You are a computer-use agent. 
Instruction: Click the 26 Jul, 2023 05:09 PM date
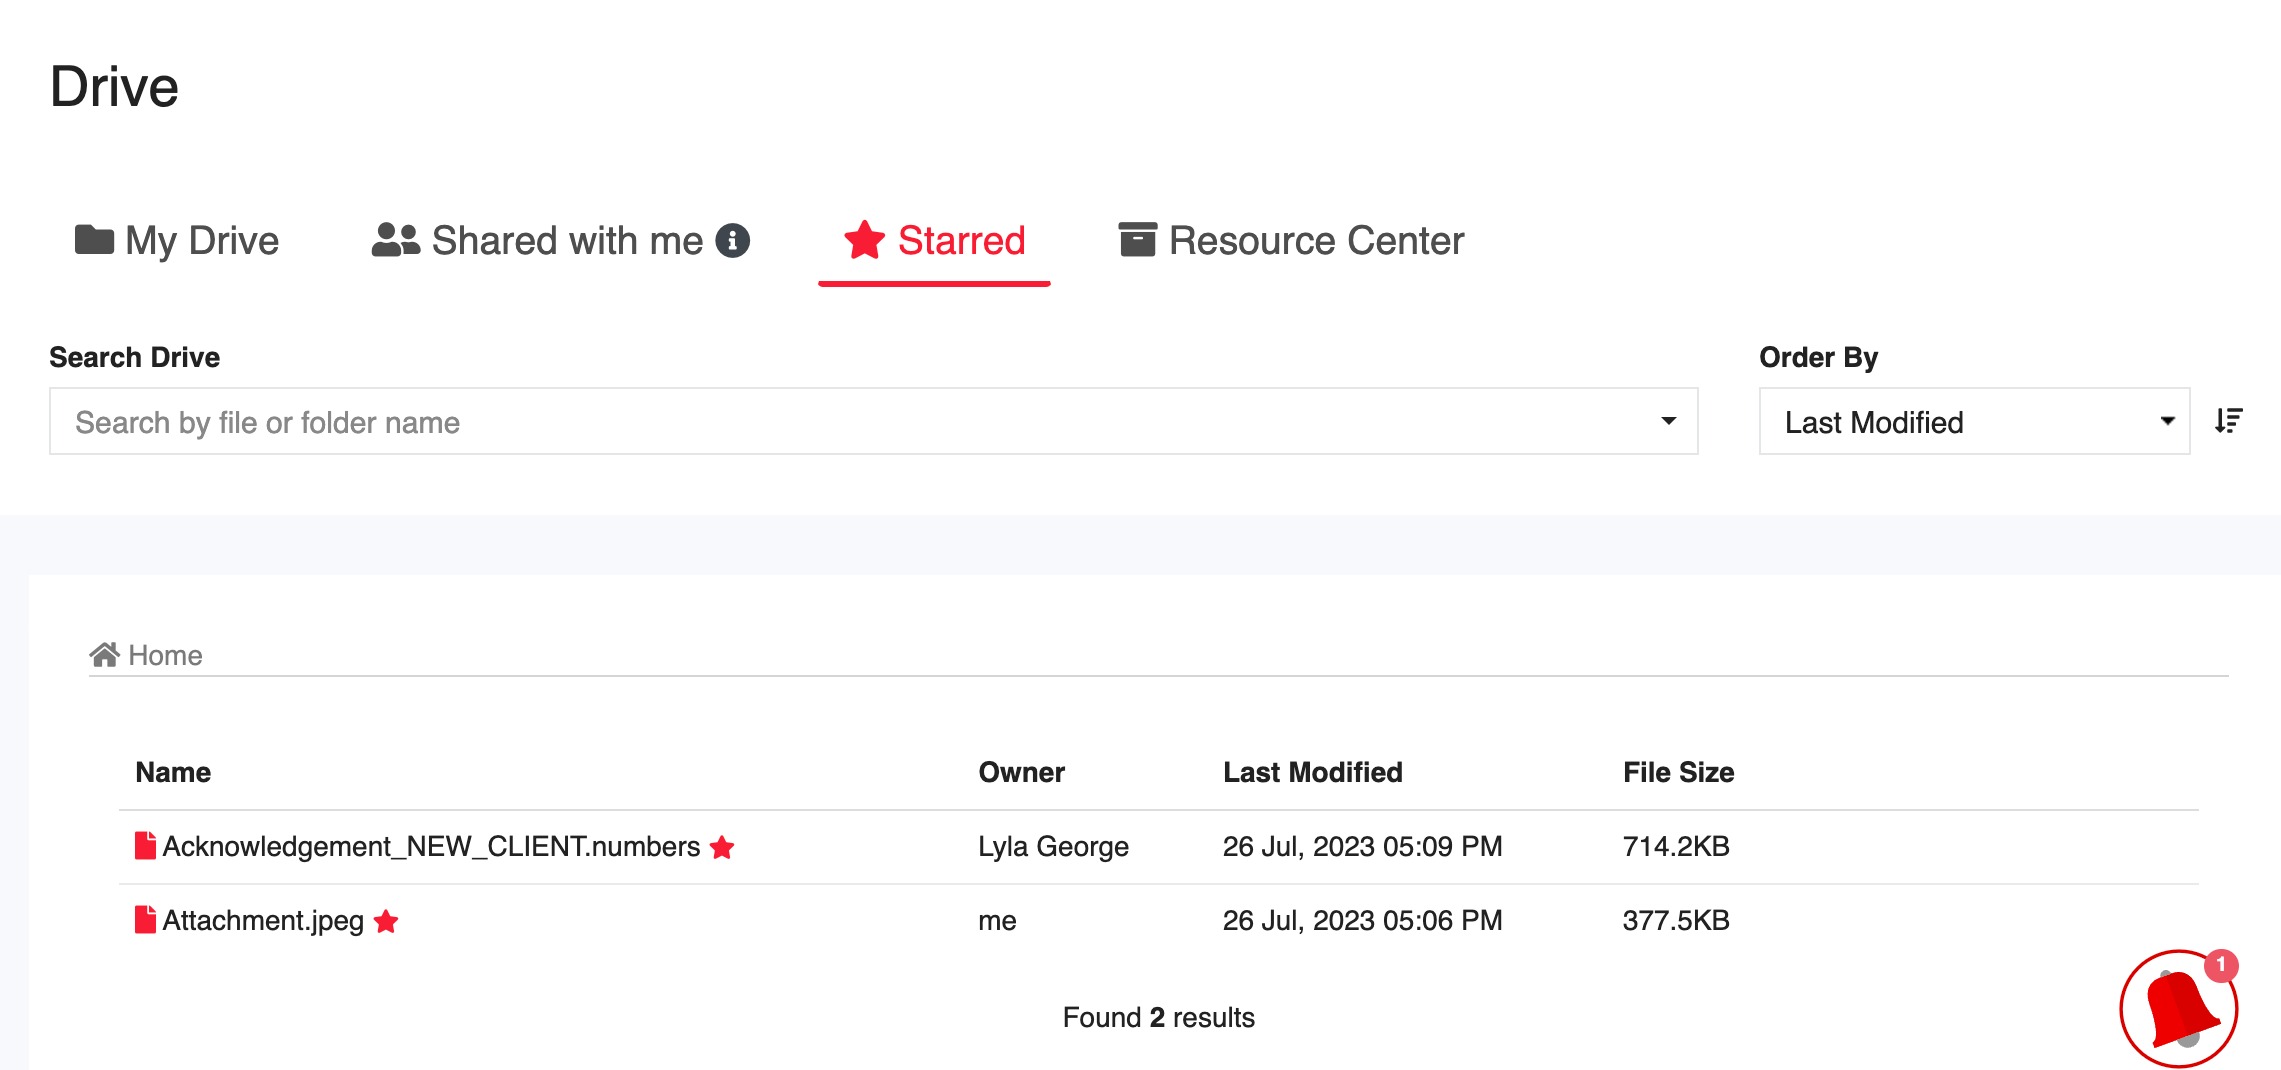tap(1362, 847)
